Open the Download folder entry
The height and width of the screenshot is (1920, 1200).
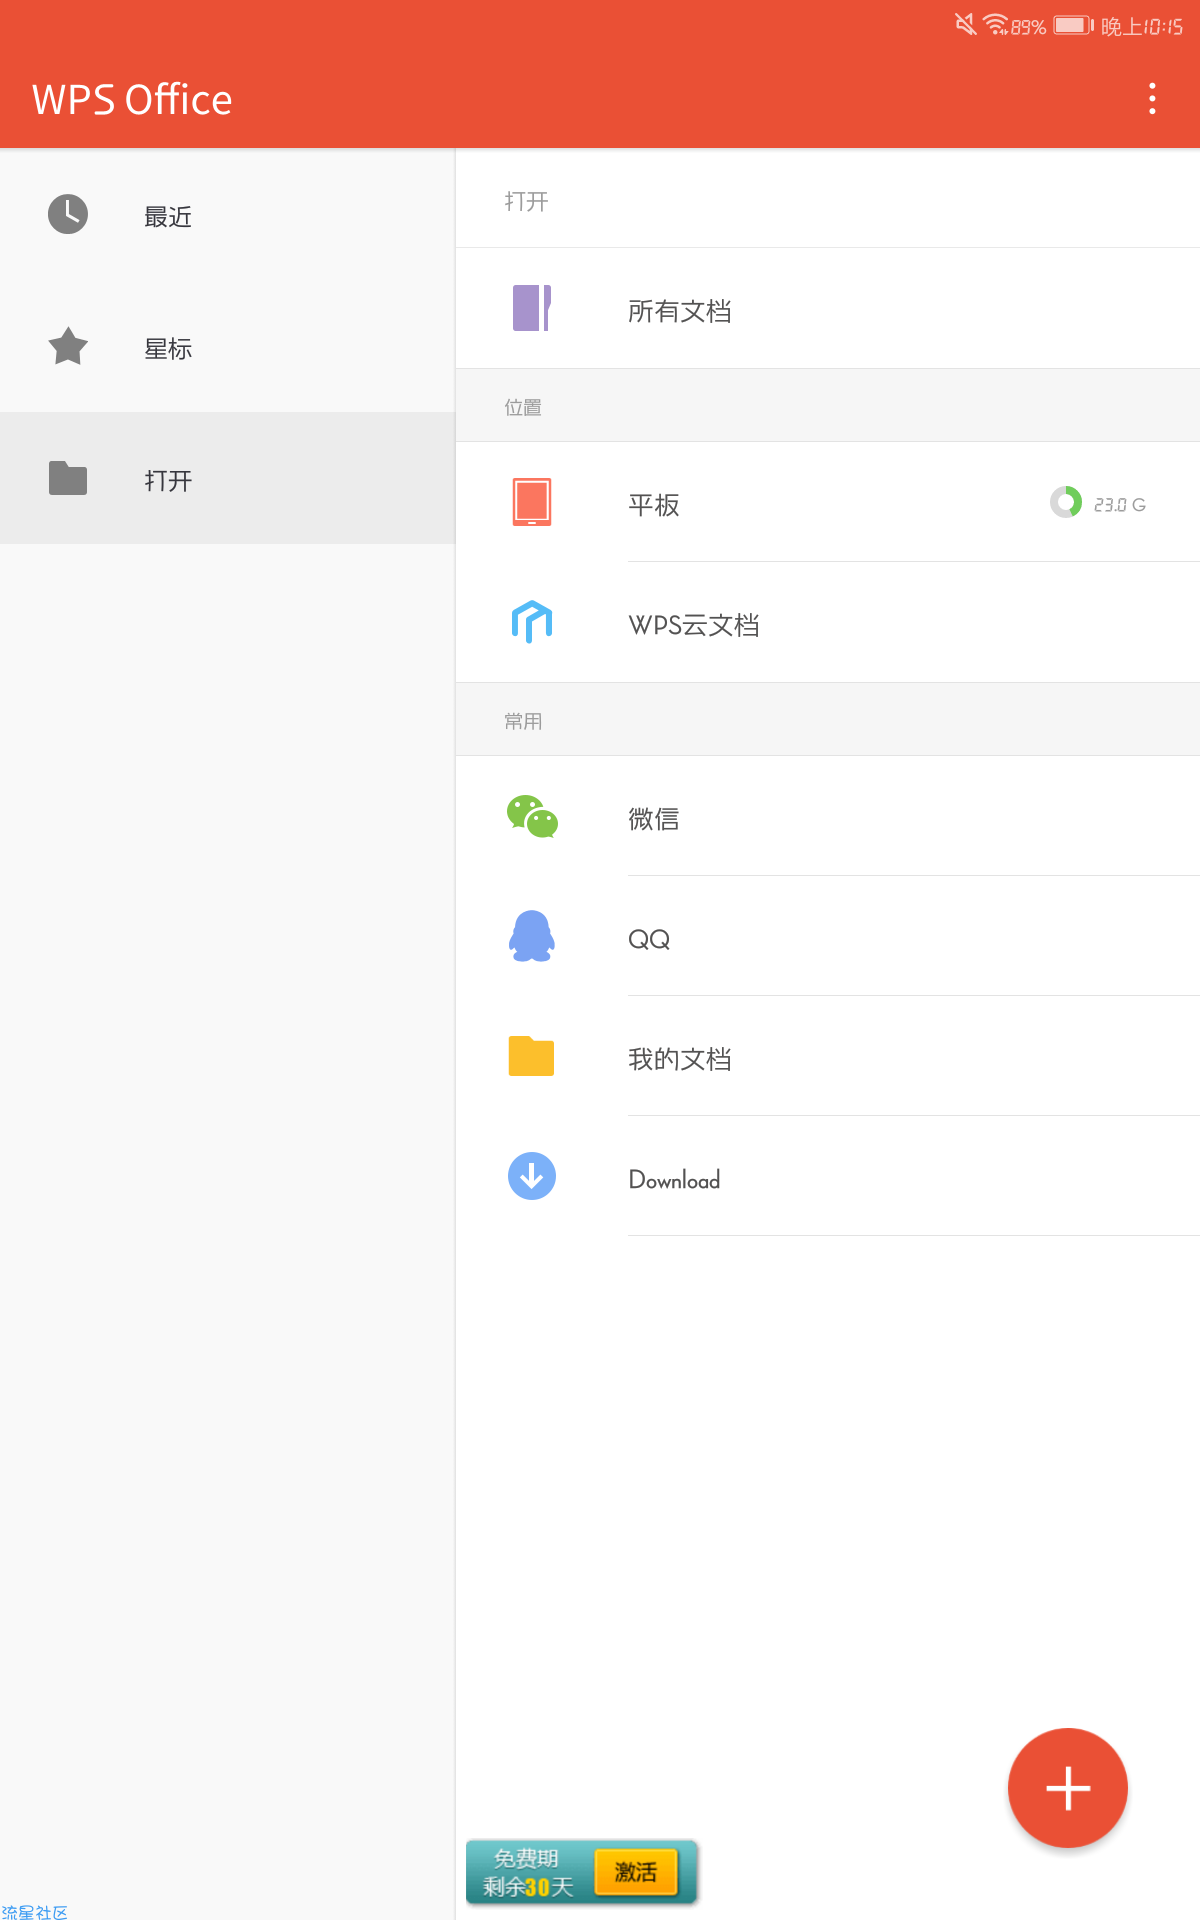[x=828, y=1176]
